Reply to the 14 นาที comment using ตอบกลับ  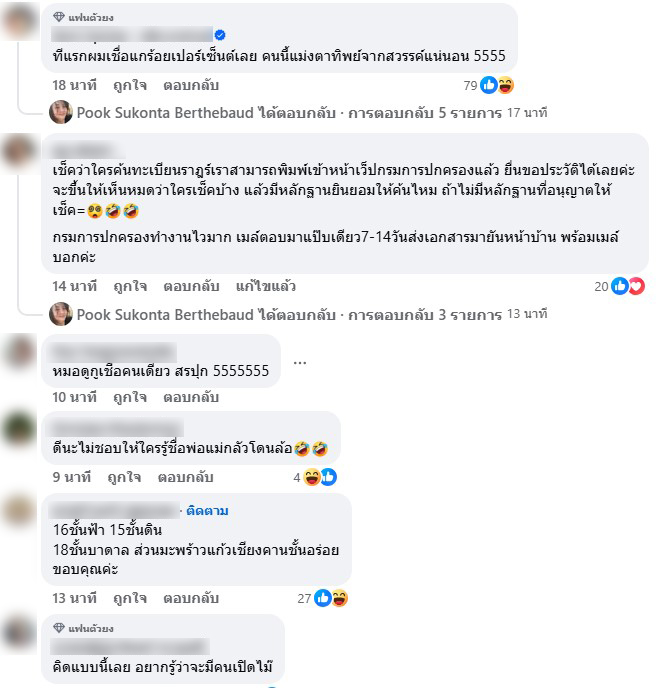point(191,286)
